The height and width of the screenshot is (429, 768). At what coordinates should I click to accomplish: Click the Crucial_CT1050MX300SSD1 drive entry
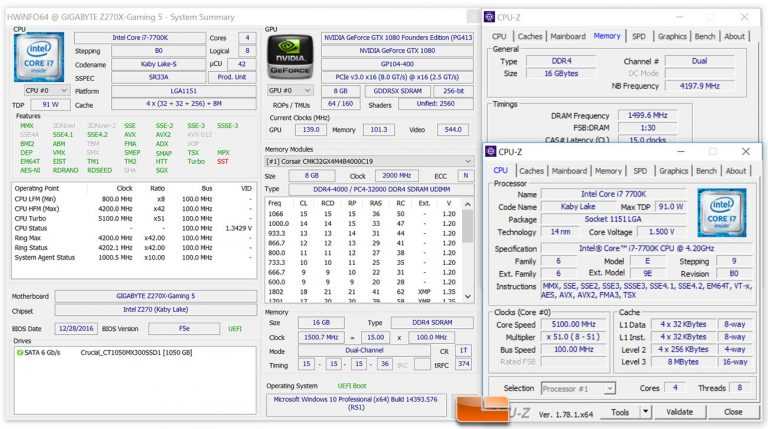[136, 353]
